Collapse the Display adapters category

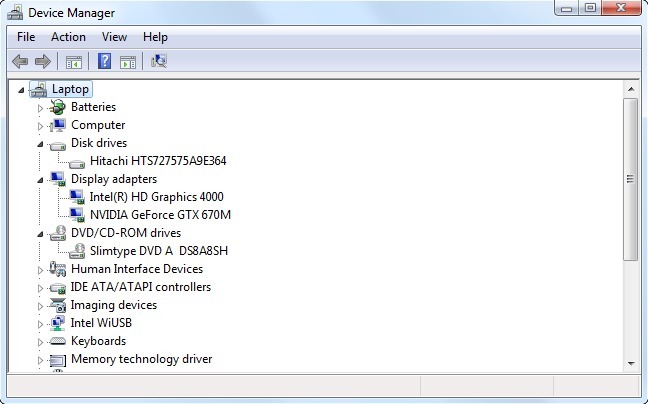click(x=40, y=180)
